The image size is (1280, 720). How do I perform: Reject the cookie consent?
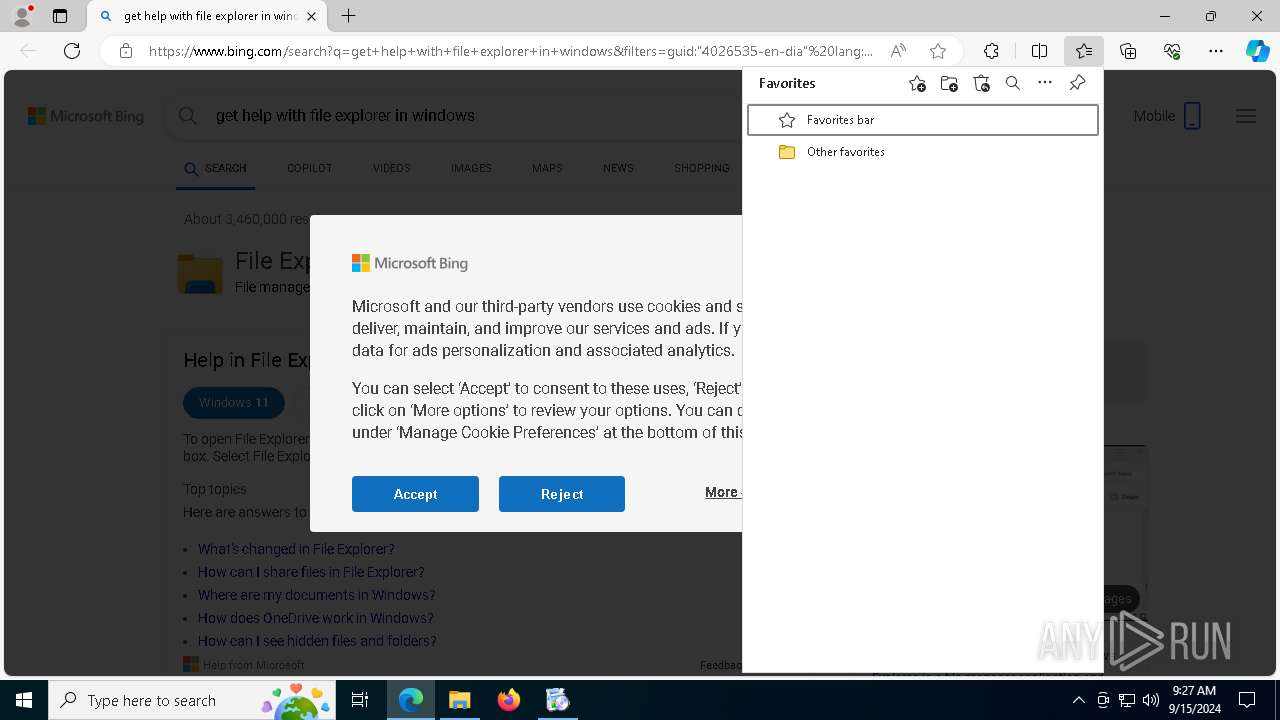[x=562, y=494]
